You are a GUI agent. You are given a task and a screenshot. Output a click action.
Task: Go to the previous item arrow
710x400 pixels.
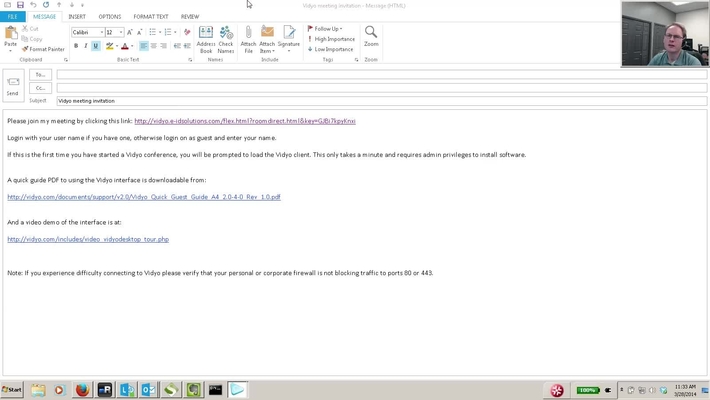(x=59, y=5)
